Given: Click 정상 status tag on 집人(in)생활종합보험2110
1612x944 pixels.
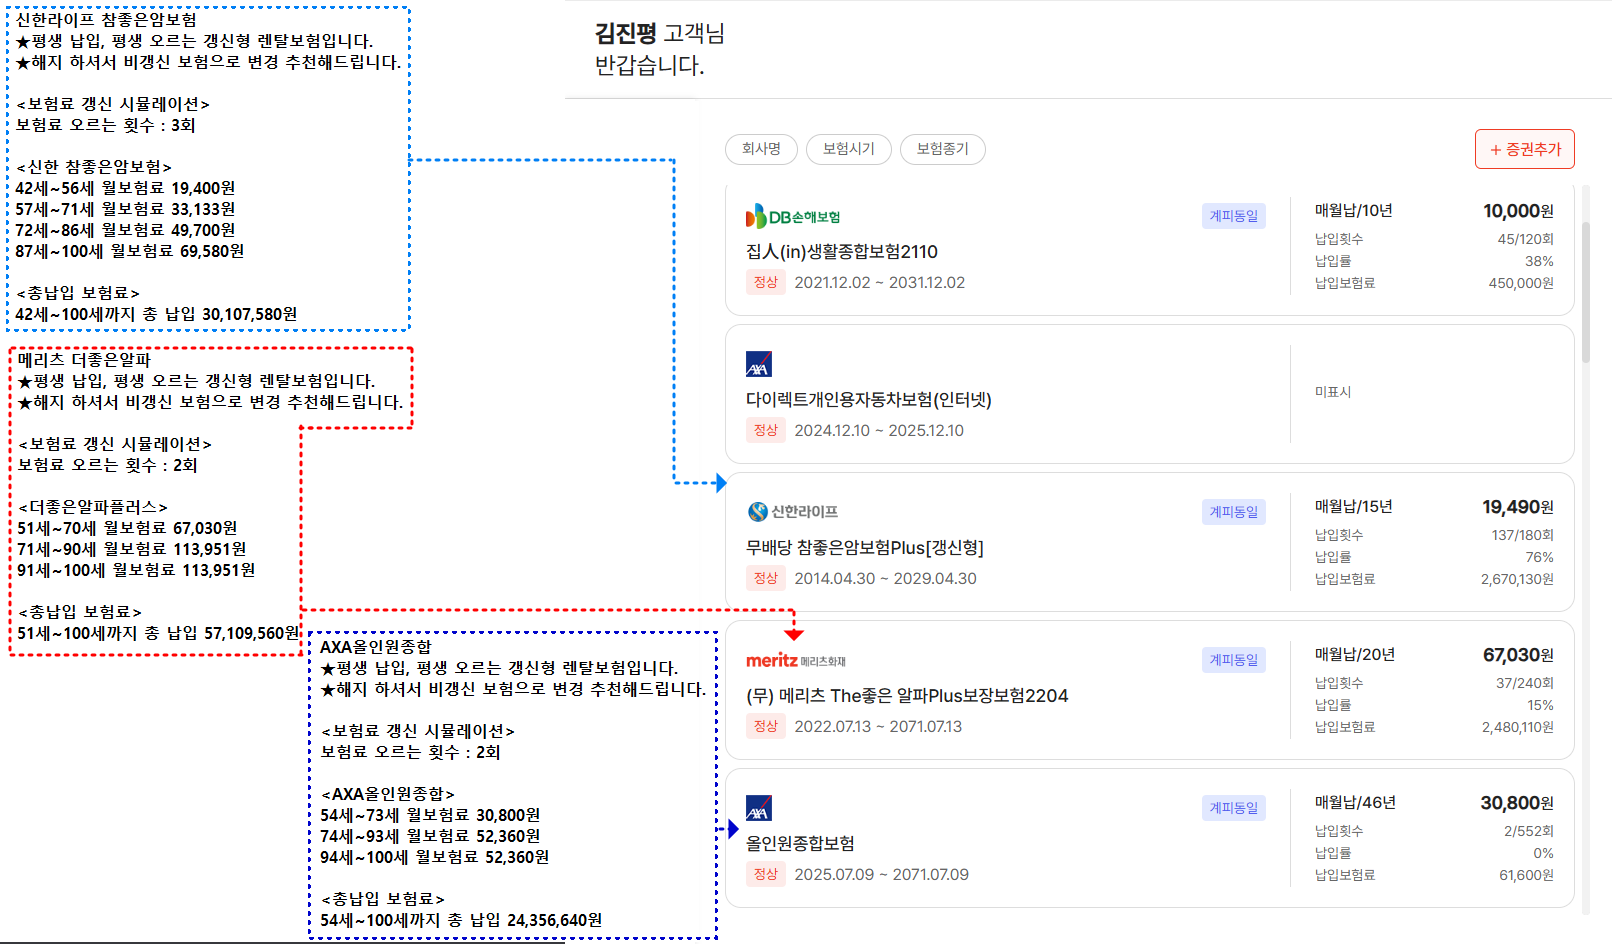Looking at the screenshot, I should (x=765, y=282).
